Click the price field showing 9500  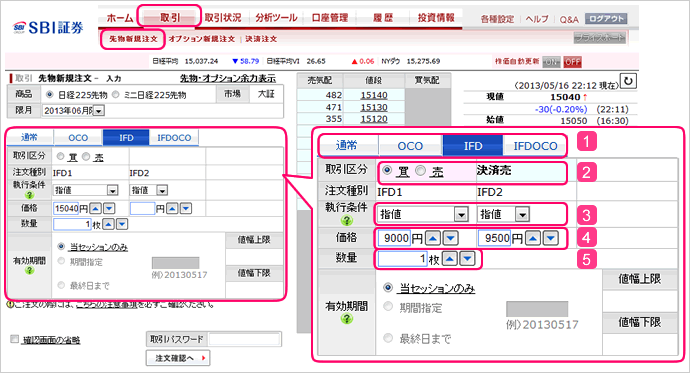(495, 238)
